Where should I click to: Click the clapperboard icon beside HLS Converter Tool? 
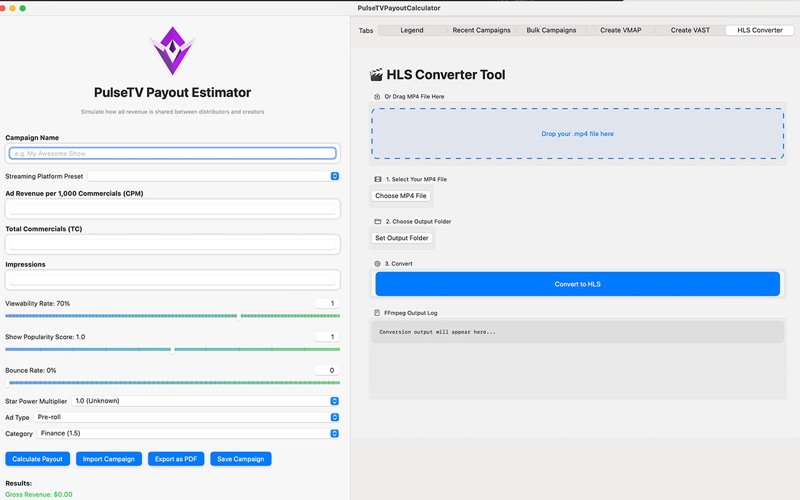coord(376,75)
